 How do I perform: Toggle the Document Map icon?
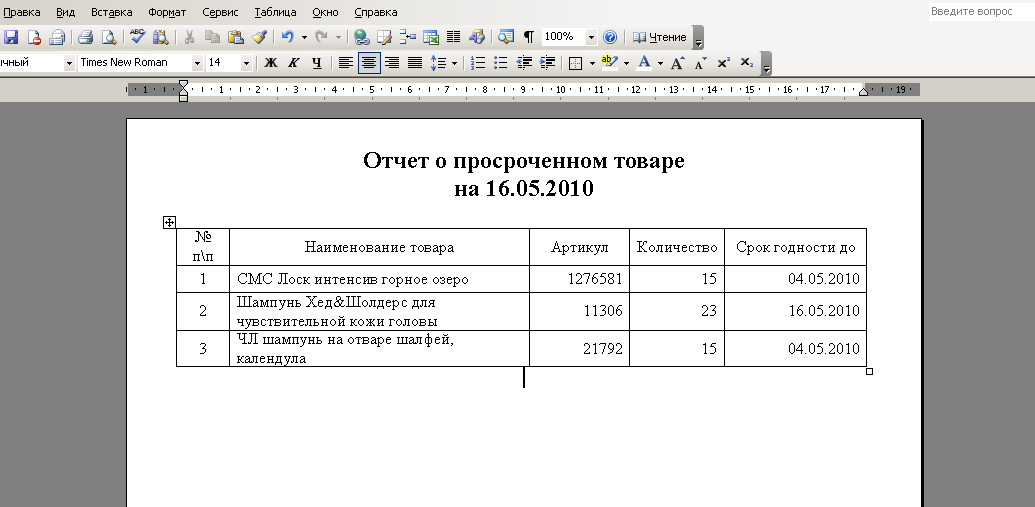506,37
